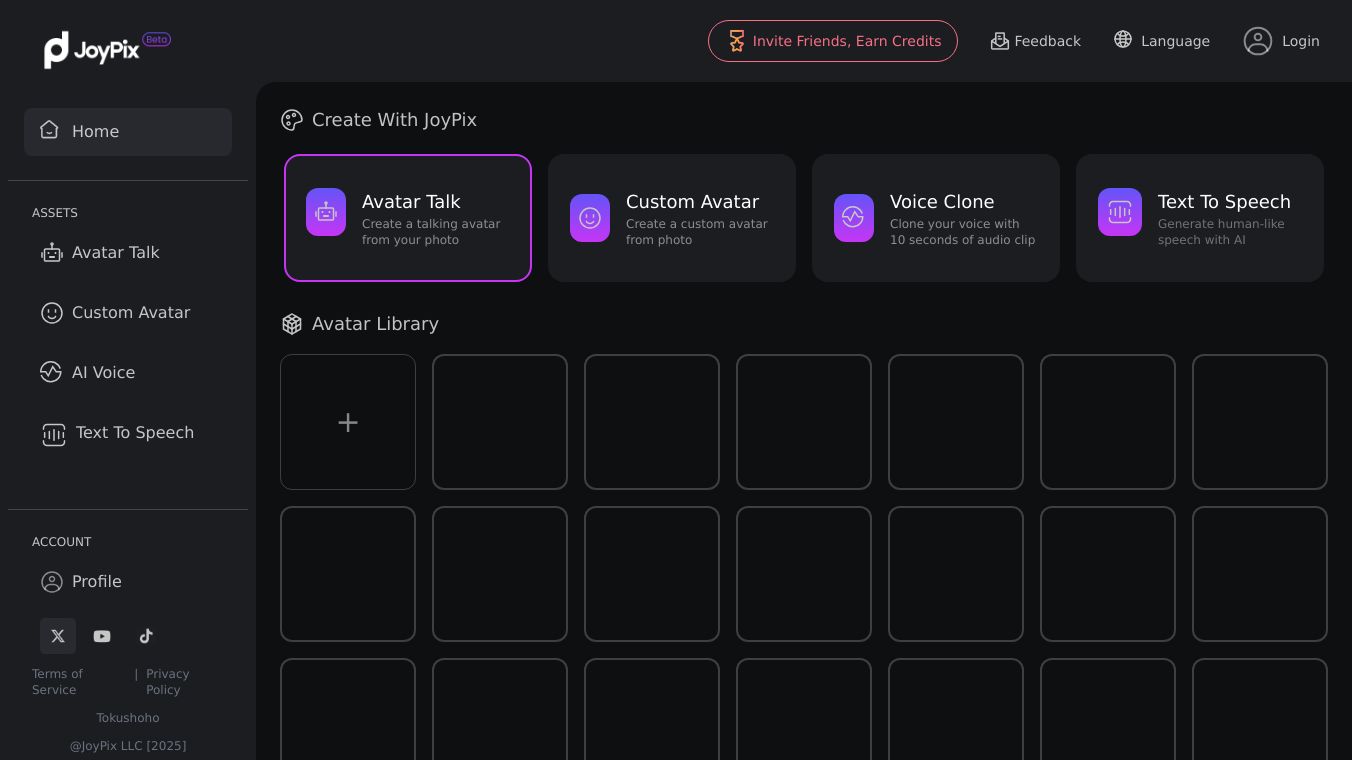The image size is (1352, 760).
Task: Open the X (Twitter) social icon
Action: 58,636
